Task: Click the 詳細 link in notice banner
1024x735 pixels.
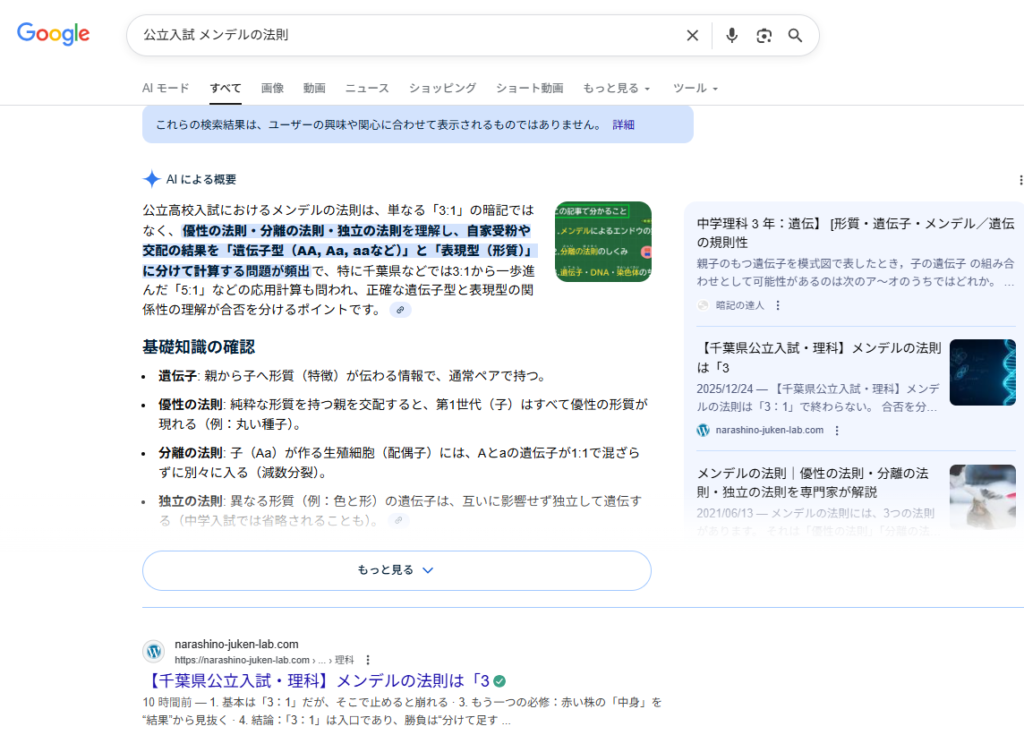Action: (623, 125)
